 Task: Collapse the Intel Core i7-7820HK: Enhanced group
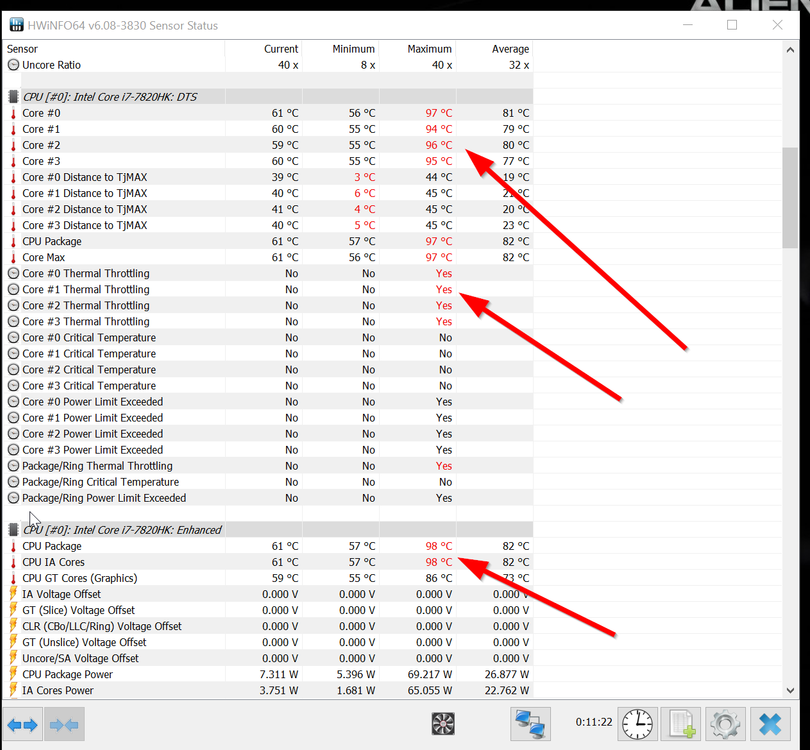click(13, 530)
